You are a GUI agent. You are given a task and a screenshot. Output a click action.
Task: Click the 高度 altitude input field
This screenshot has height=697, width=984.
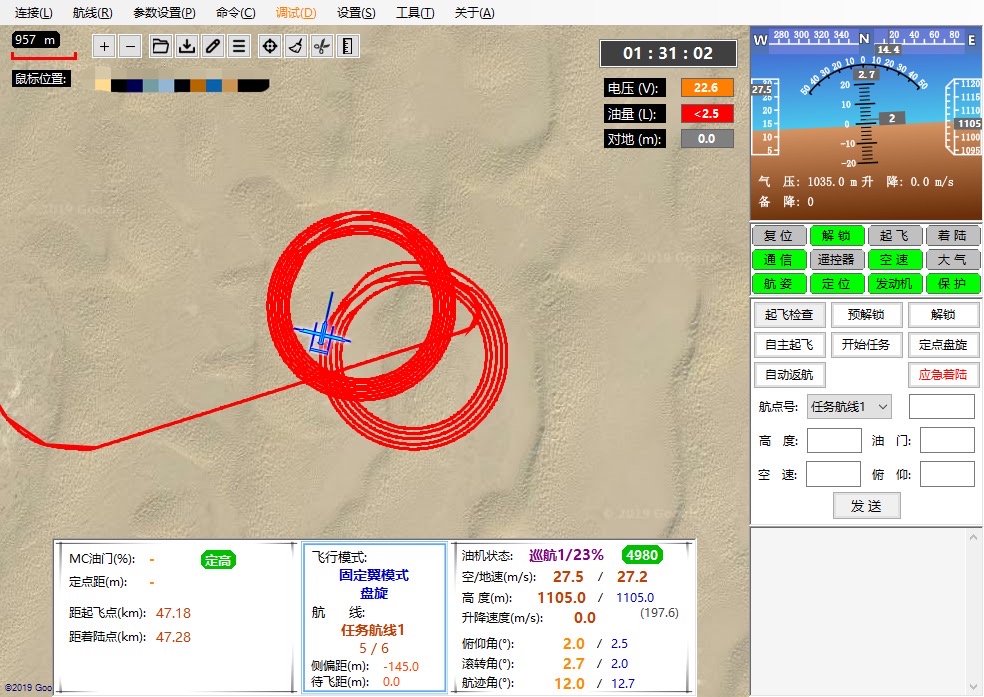(x=834, y=440)
